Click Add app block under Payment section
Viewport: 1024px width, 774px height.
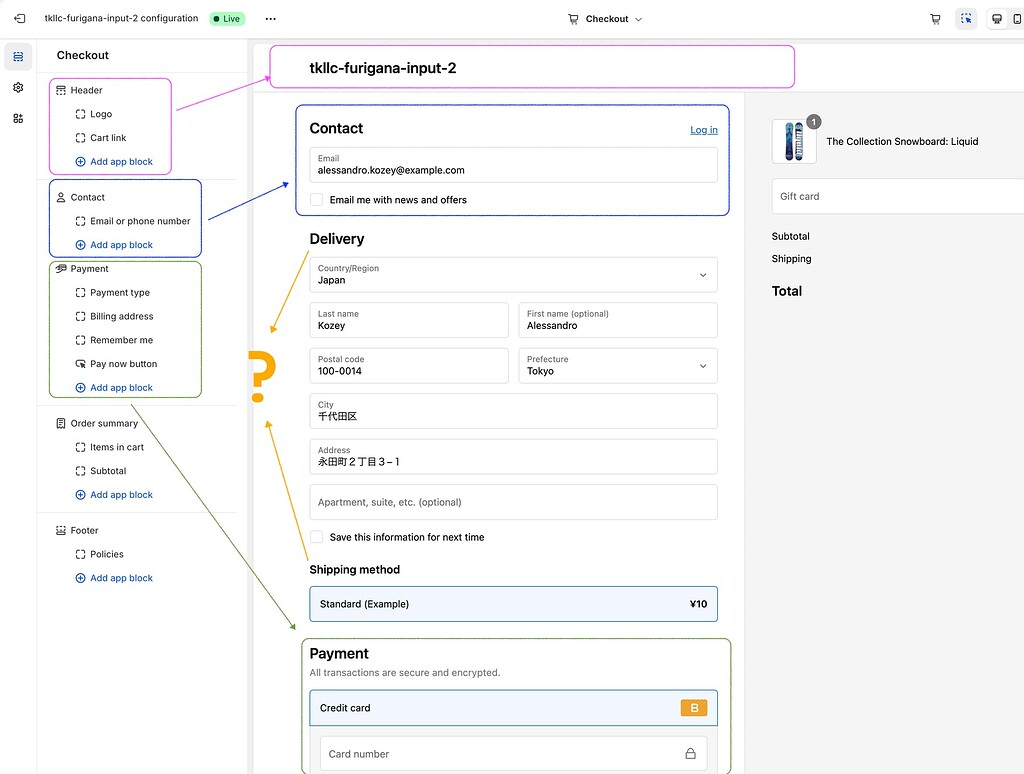[121, 387]
